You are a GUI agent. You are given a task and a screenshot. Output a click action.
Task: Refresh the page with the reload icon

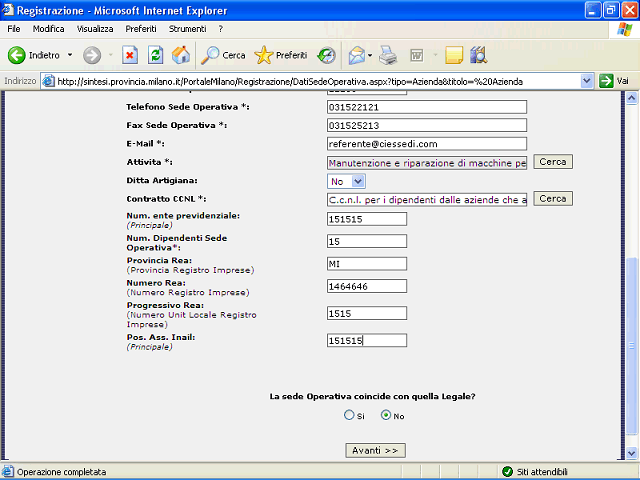click(156, 55)
